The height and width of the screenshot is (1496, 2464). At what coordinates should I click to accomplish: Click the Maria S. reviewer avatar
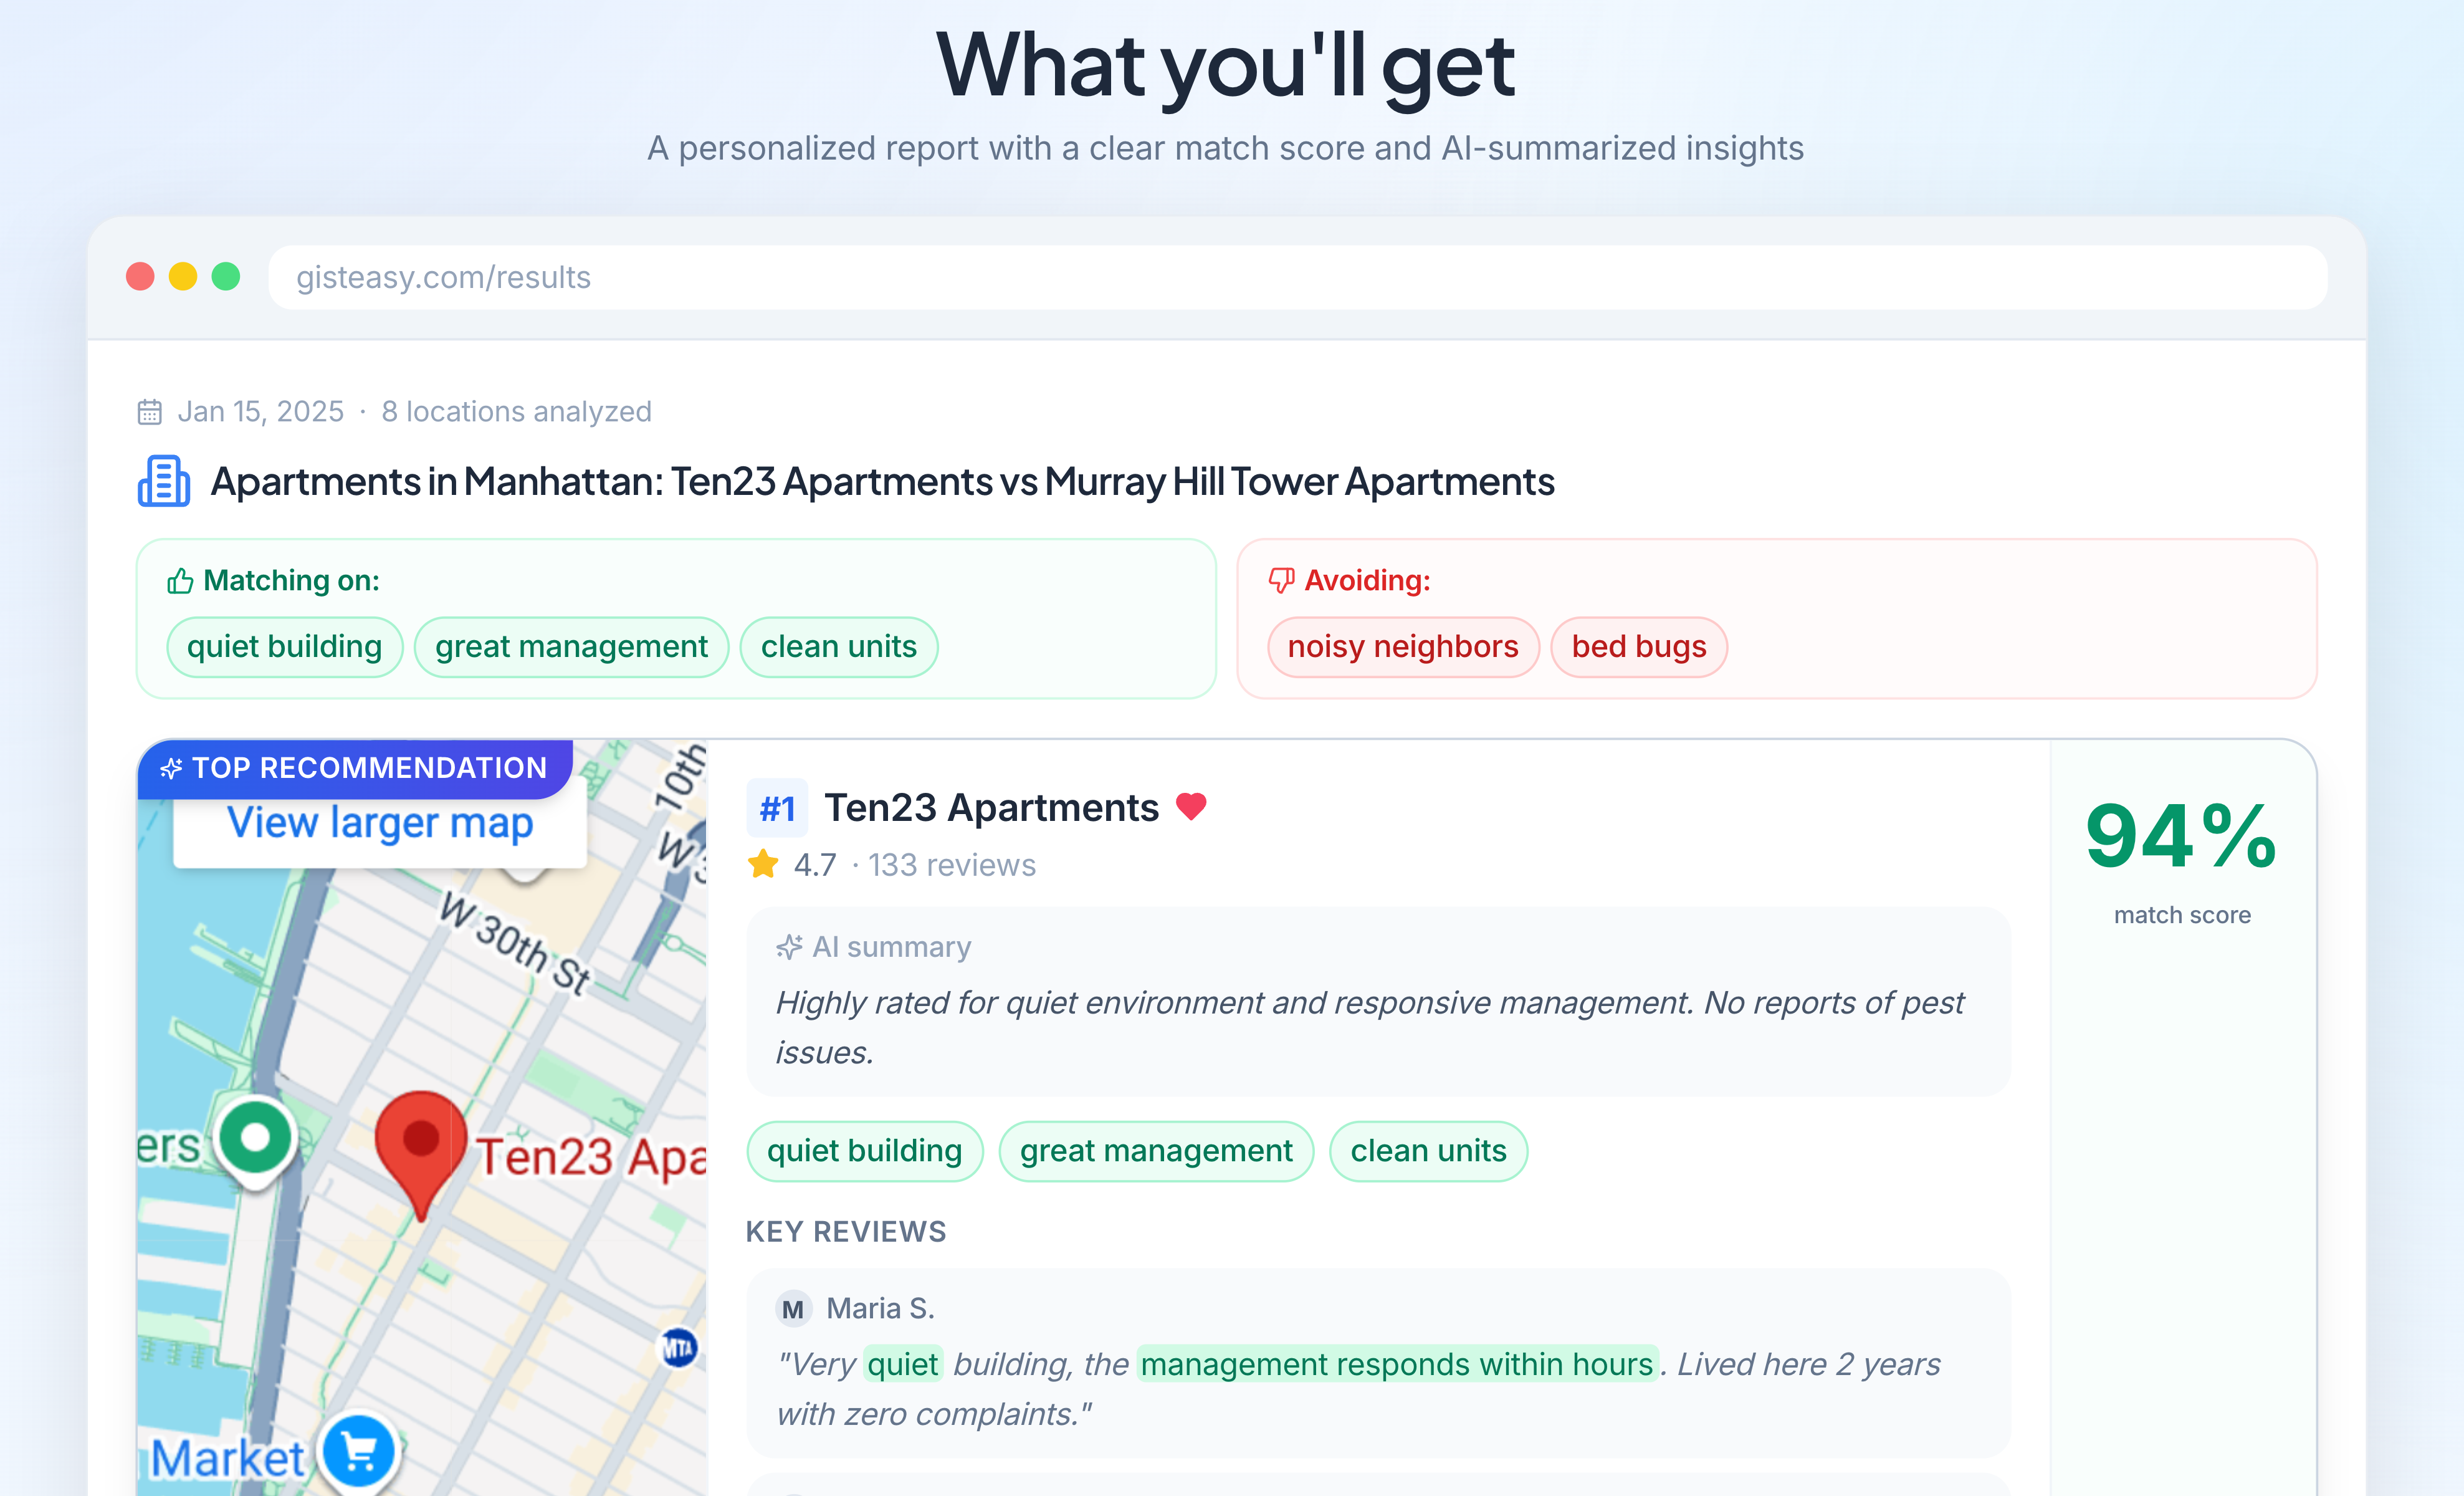[793, 1309]
